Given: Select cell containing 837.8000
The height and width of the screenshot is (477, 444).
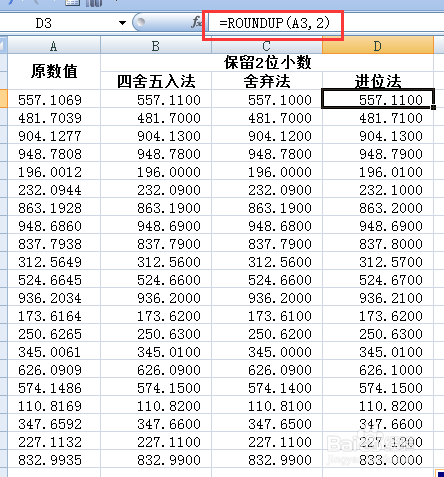Looking at the screenshot, I should pos(378,244).
